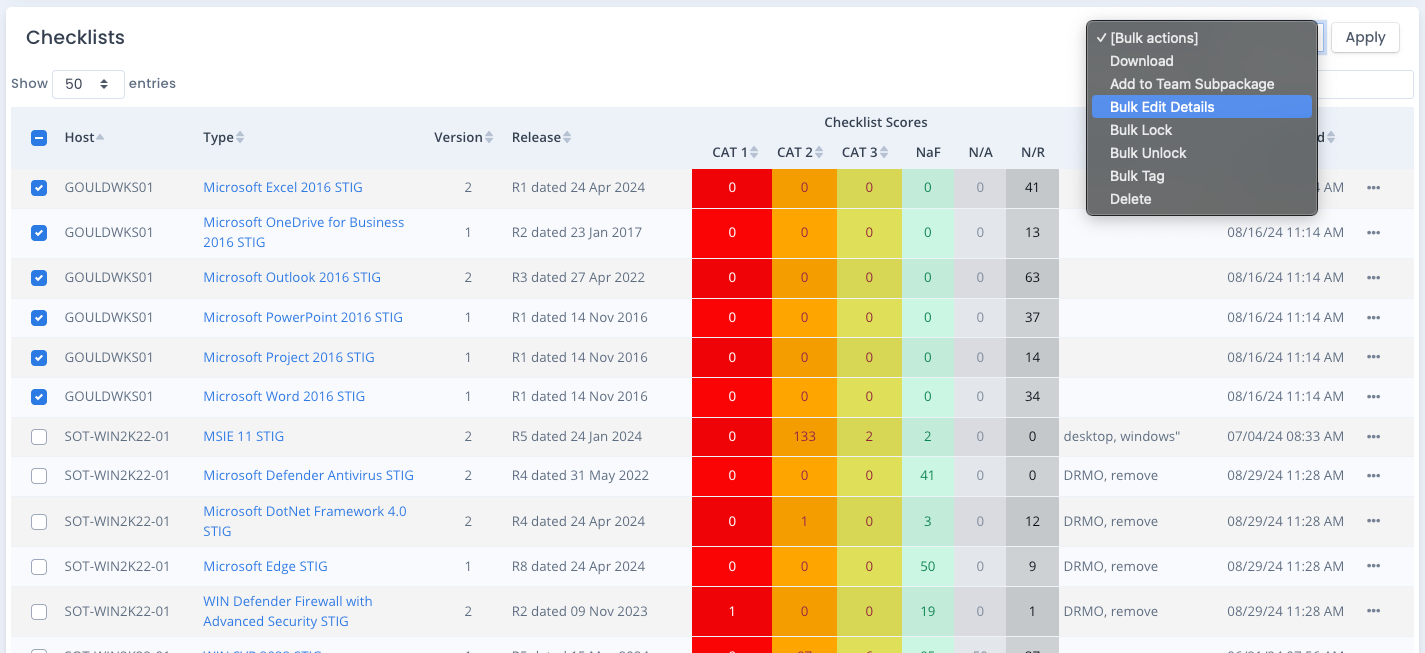Uncheck the Microsoft Project 2016 STIG row
Image resolution: width=1425 pixels, height=653 pixels.
39,358
